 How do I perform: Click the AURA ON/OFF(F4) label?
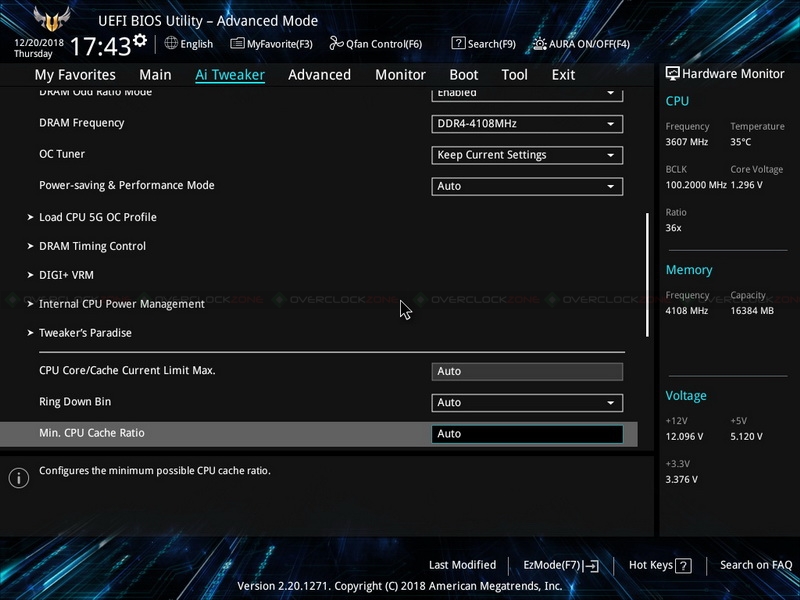[589, 44]
